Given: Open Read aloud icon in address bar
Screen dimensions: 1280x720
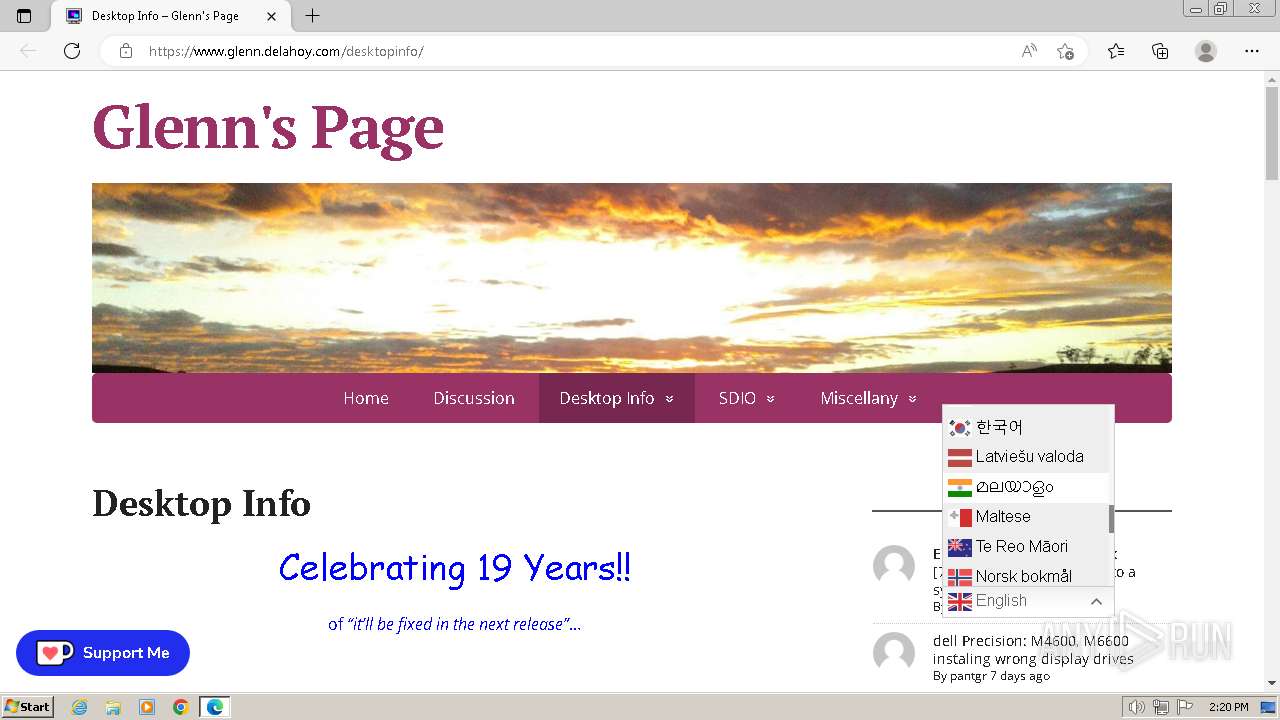Looking at the screenshot, I should tap(1029, 51).
